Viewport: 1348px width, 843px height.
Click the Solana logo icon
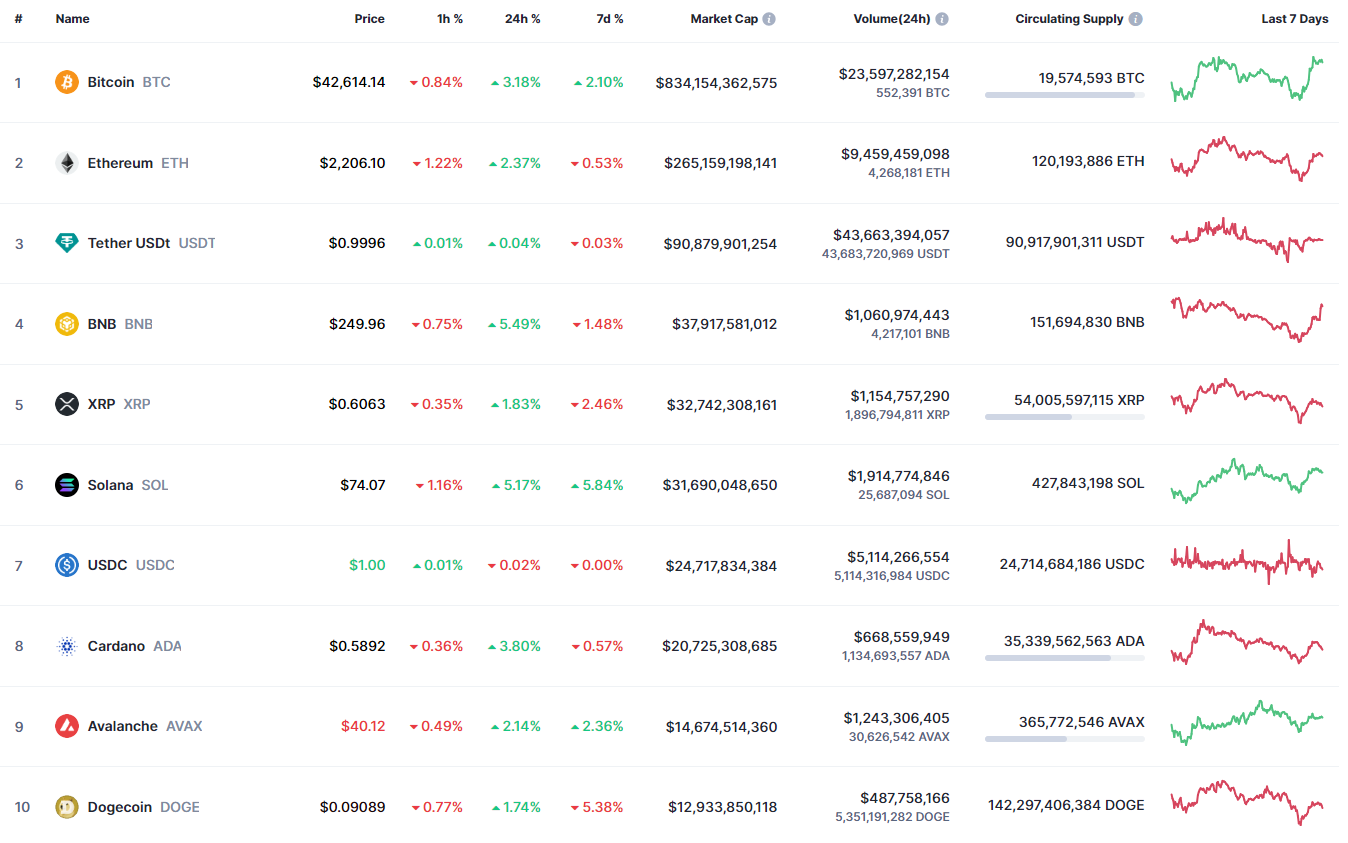67,485
